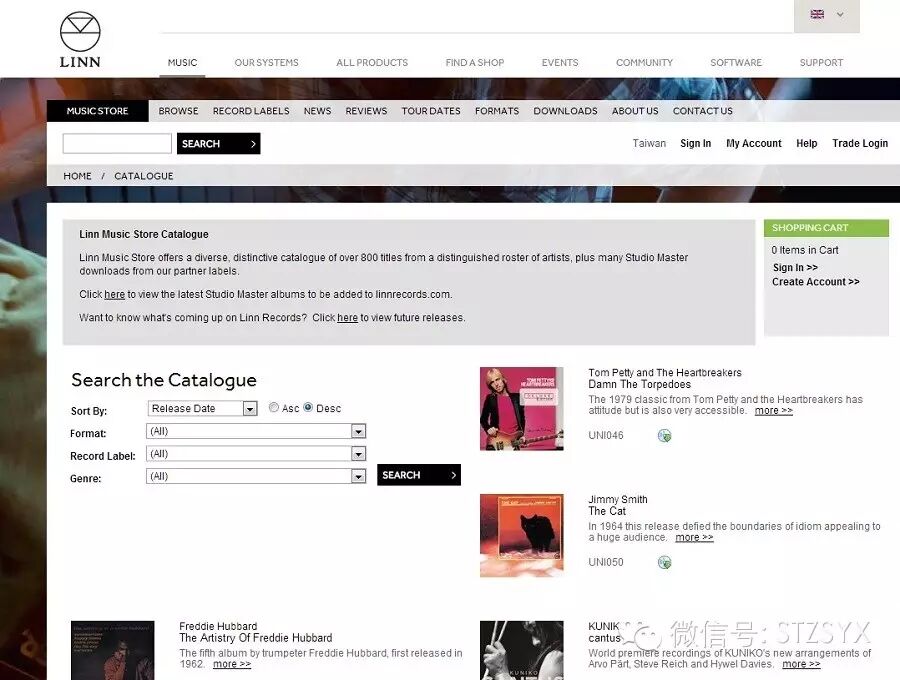The image size is (900, 680).
Task: Open Formats page
Action: coord(496,111)
